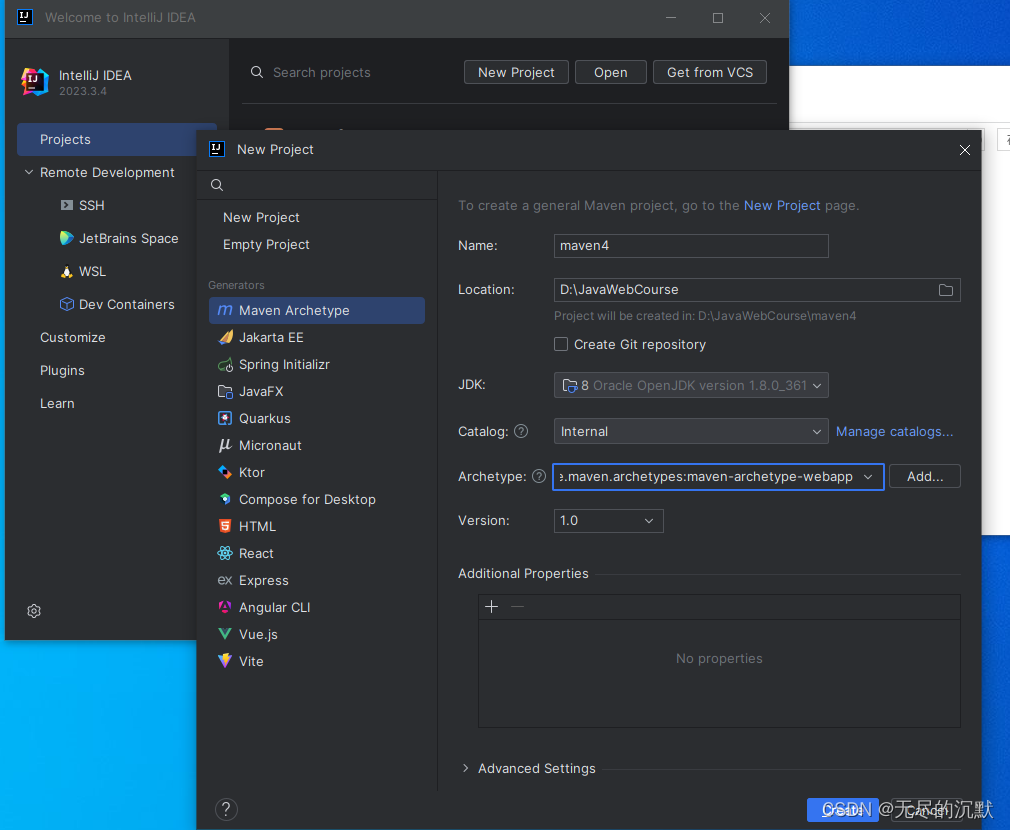
Task: Add a property with the plus icon
Action: click(491, 607)
